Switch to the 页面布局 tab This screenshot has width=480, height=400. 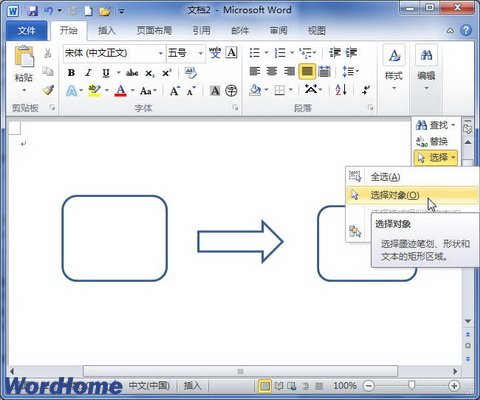[x=154, y=31]
